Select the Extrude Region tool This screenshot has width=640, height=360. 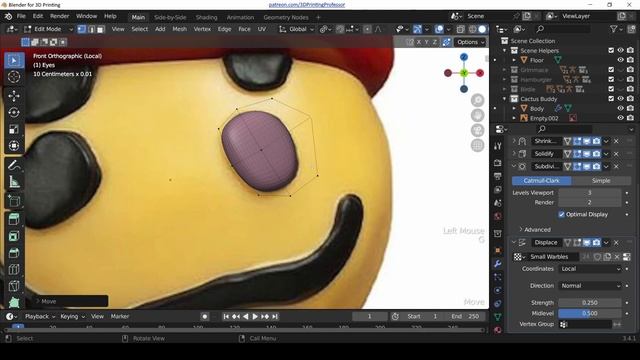(14, 219)
